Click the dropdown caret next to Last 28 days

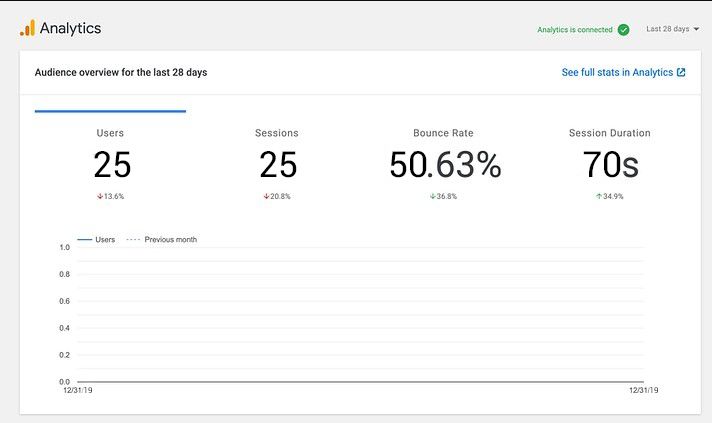coord(696,29)
